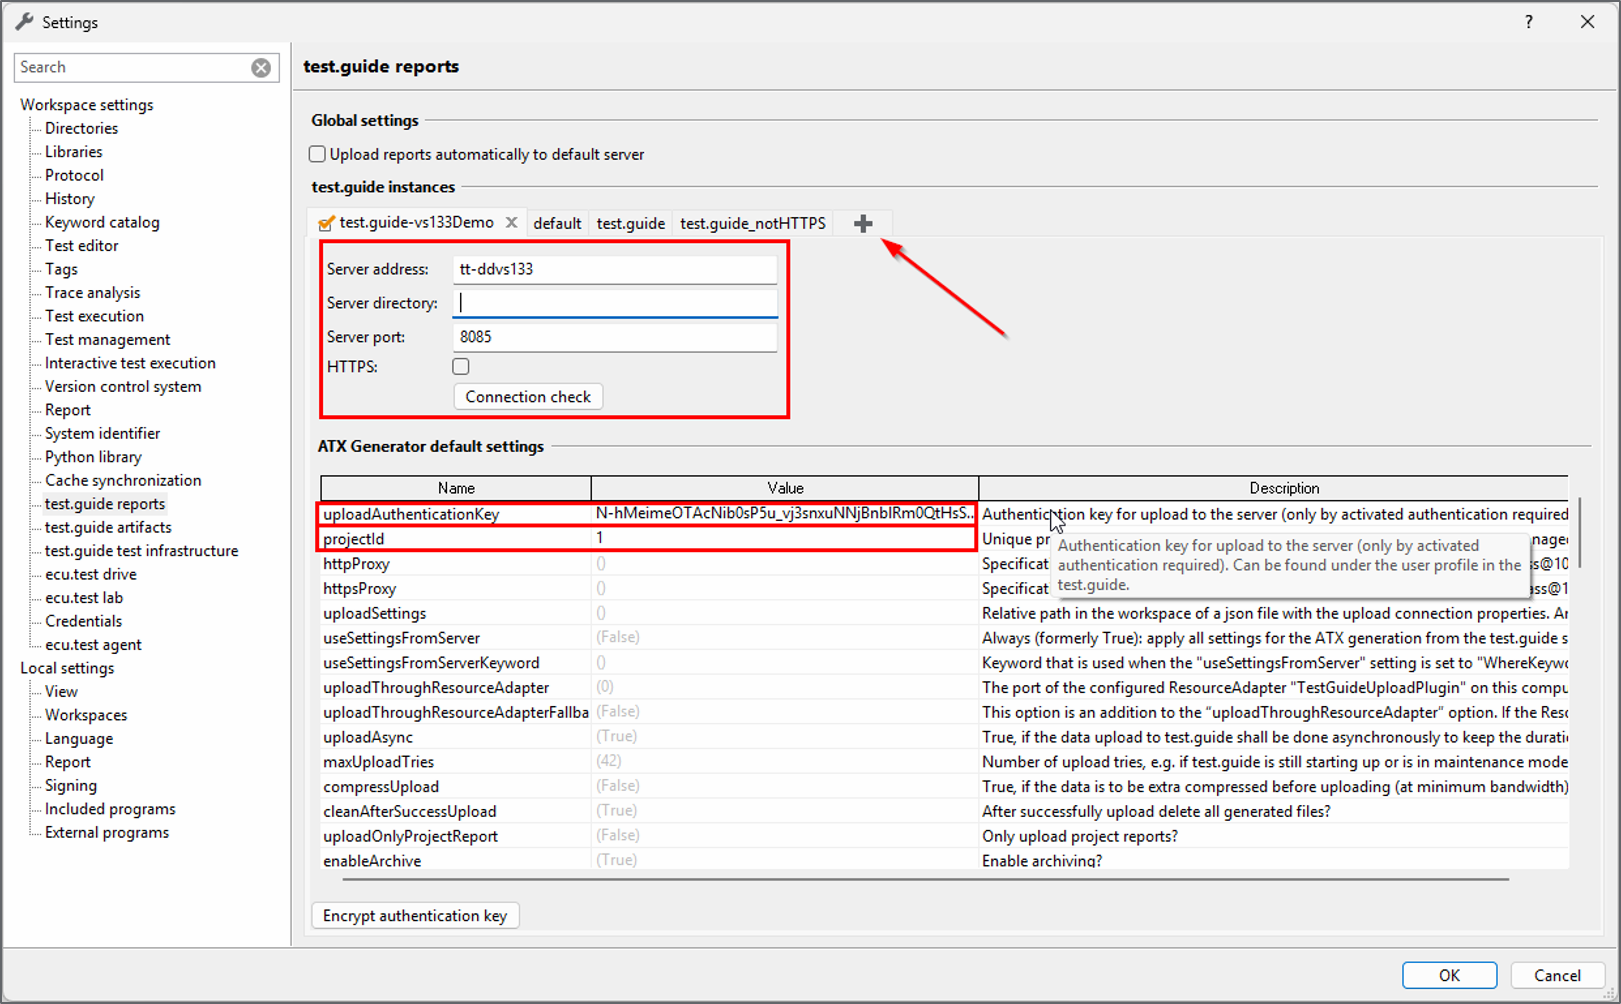
Task: Open the test.guide_notHTTPS tab
Action: [x=753, y=223]
